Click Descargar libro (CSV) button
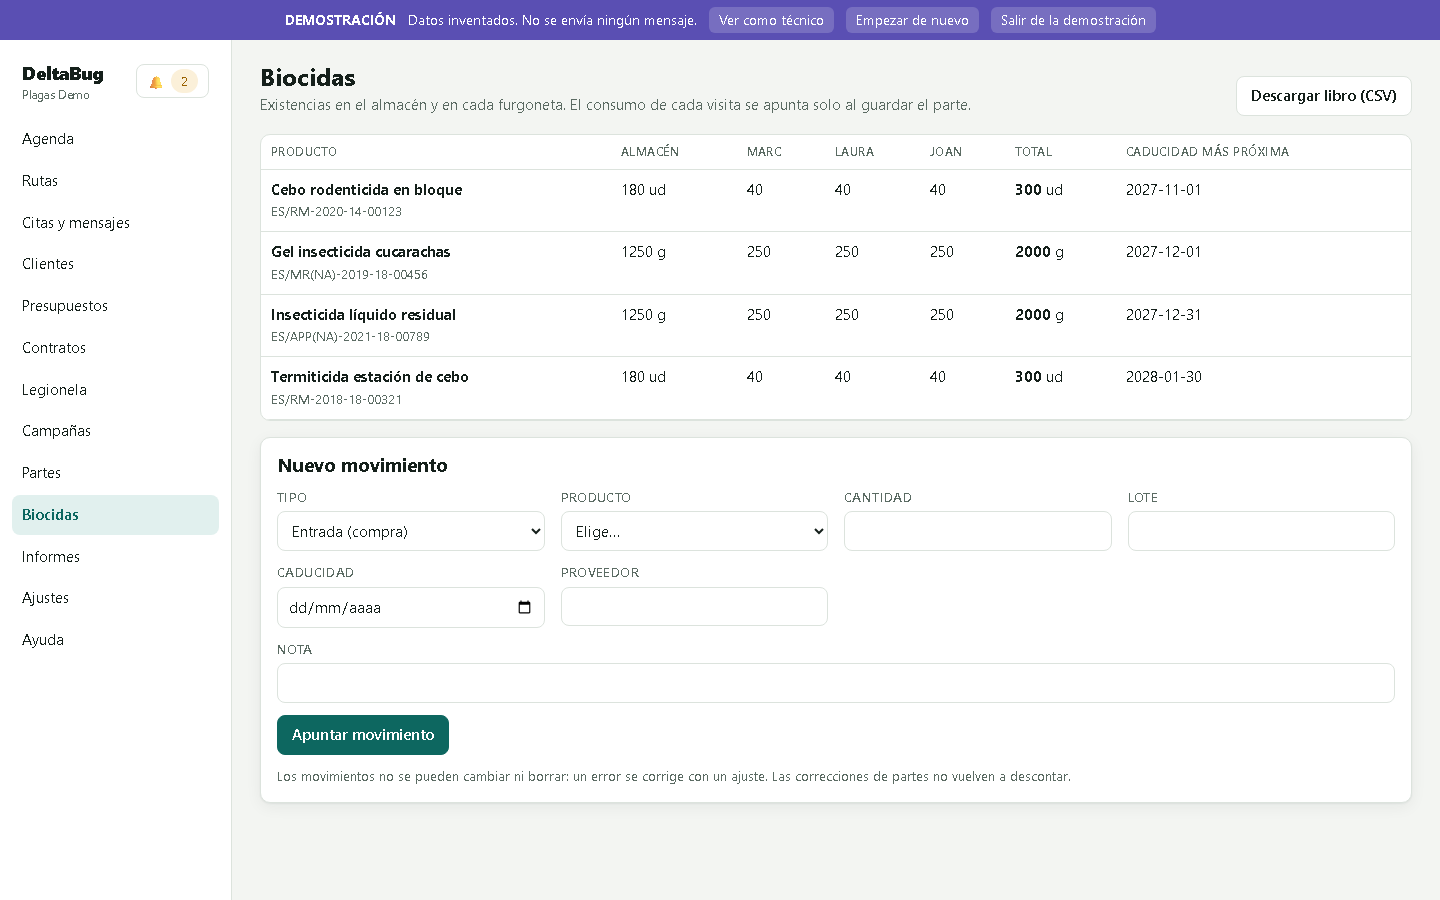1440x900 pixels. pos(1323,96)
